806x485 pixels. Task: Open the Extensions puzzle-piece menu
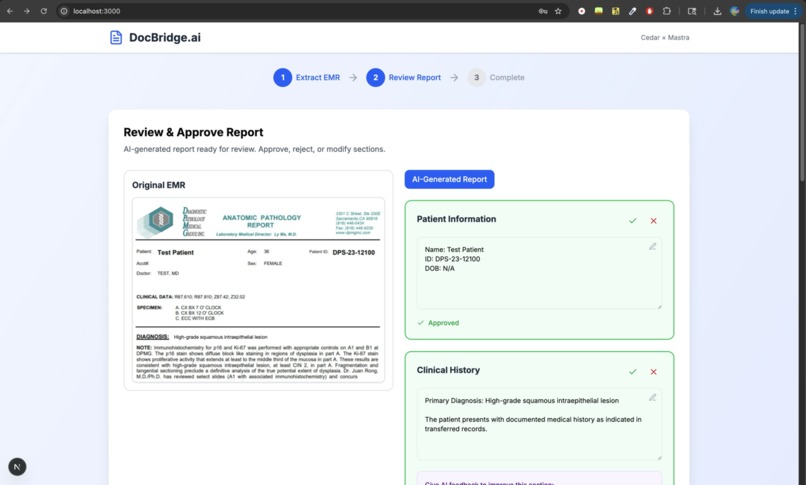coord(667,11)
